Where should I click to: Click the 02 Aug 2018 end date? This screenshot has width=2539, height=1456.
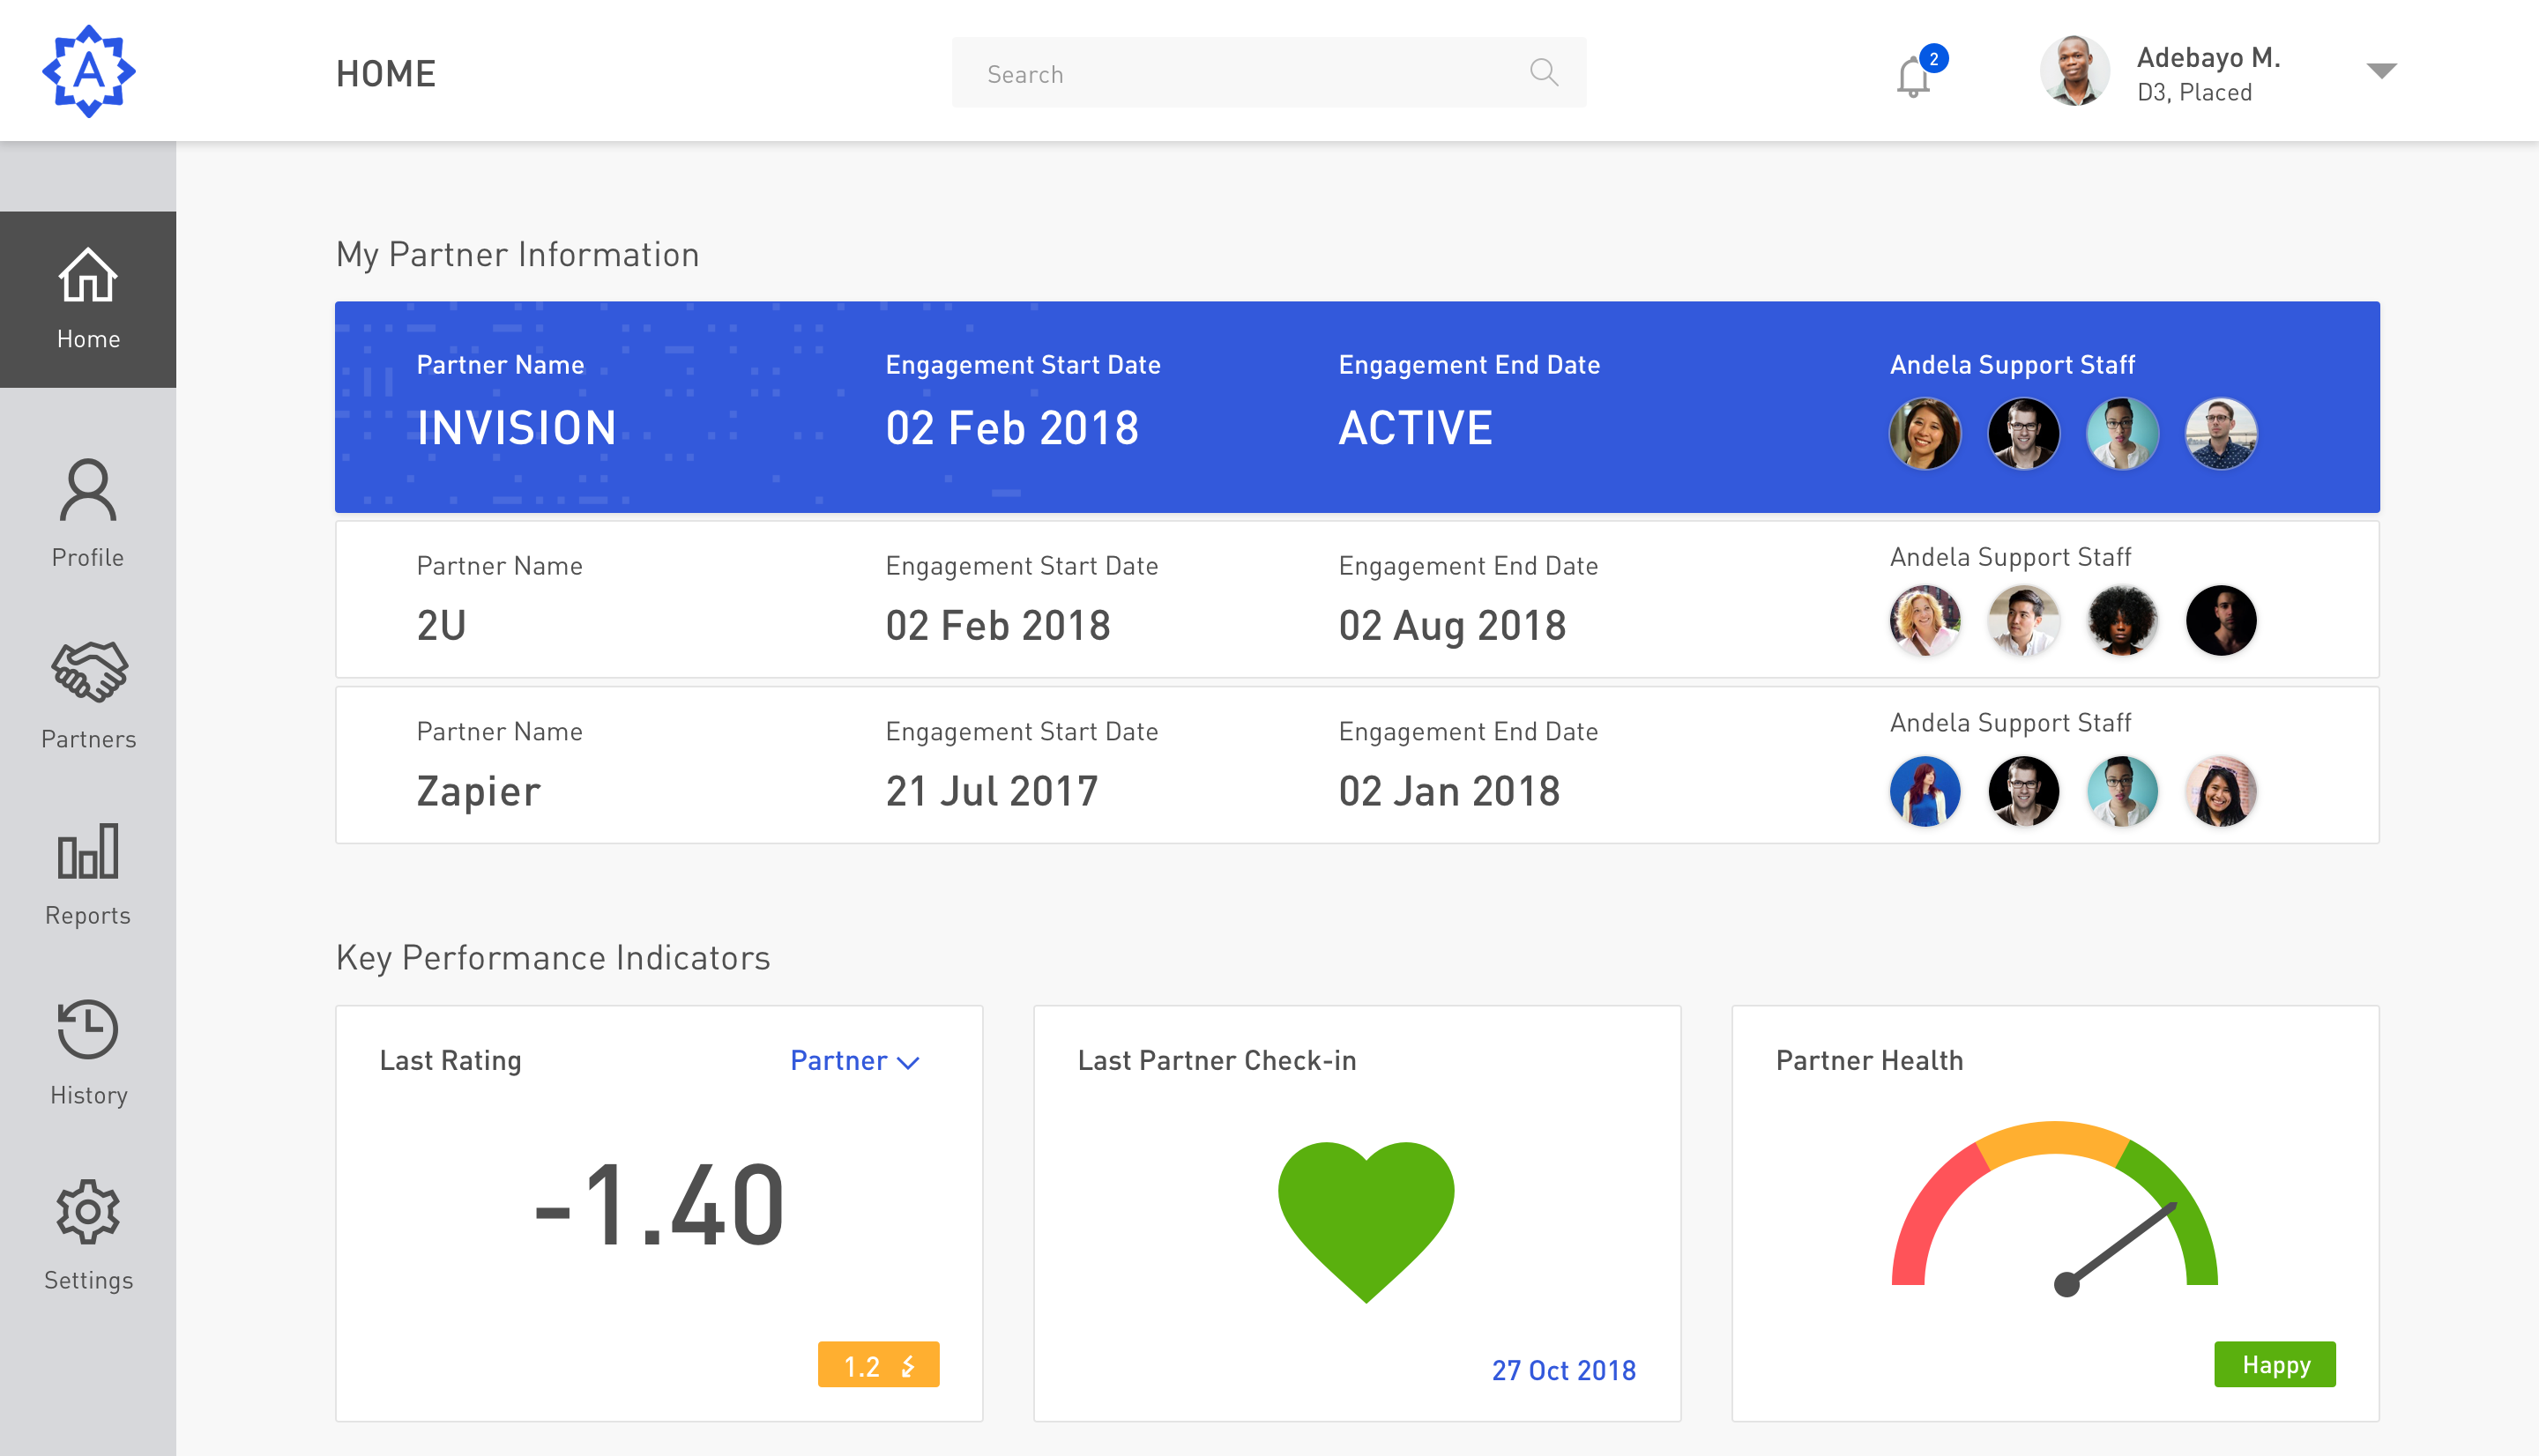click(1452, 626)
